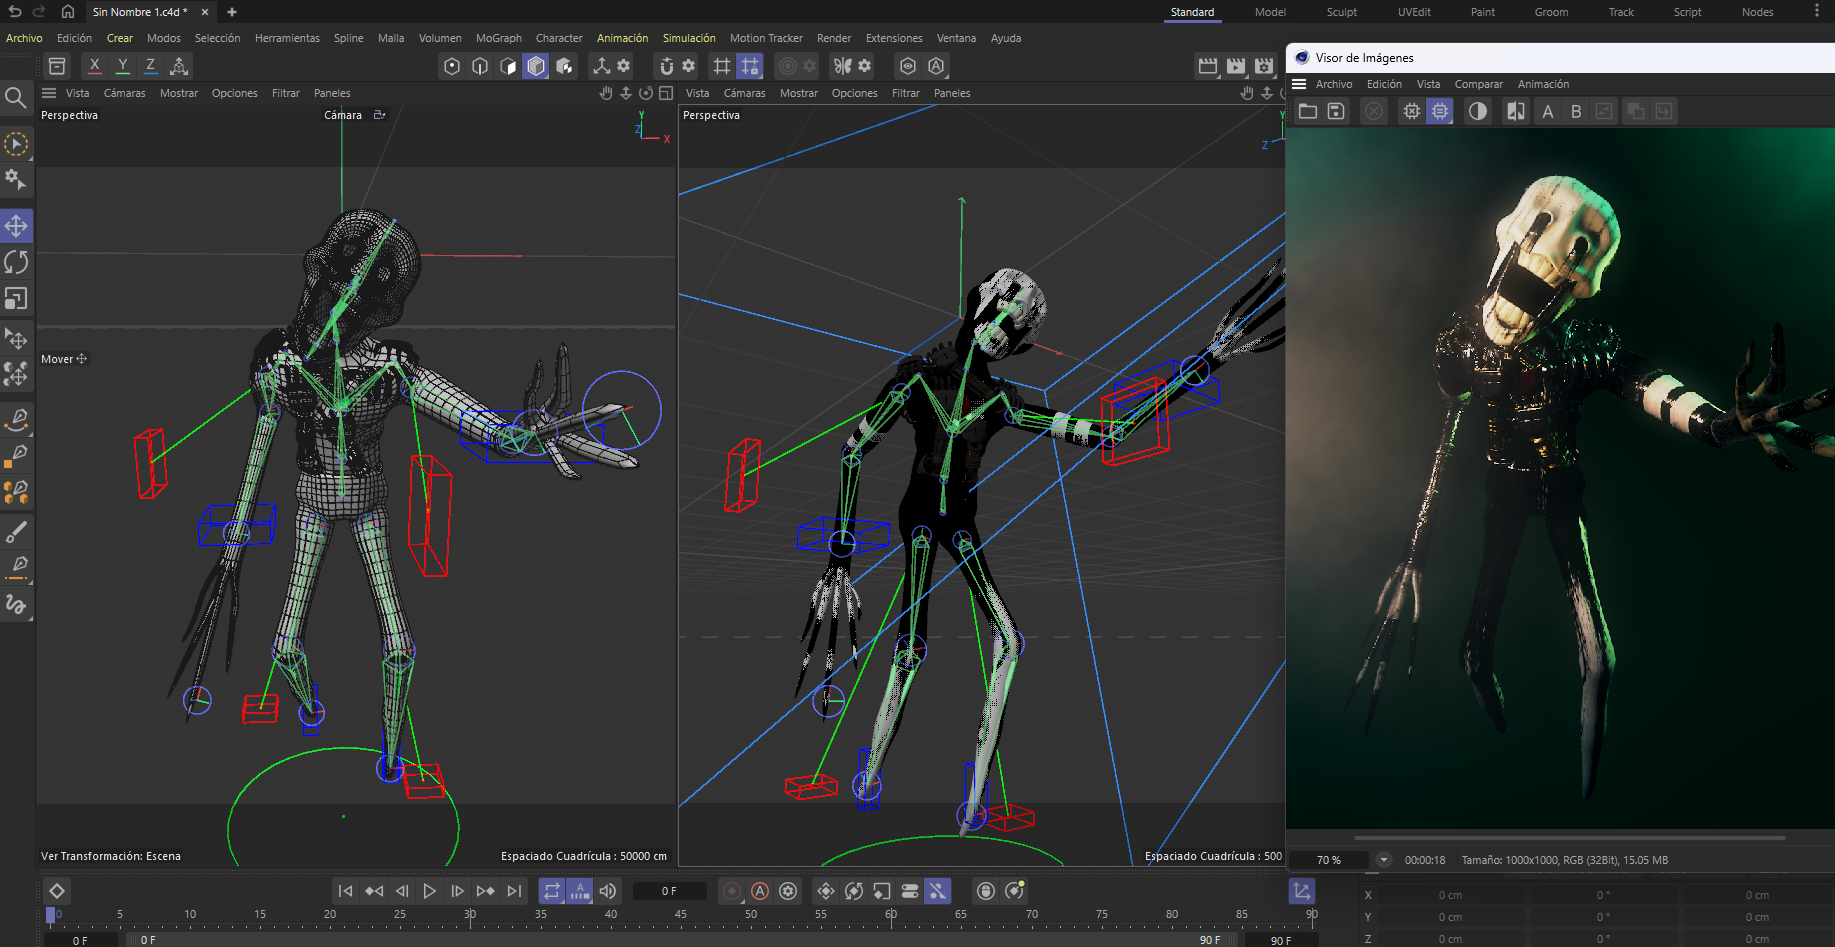Click the autokeying button in timeline
The height and width of the screenshot is (947, 1835).
(760, 891)
